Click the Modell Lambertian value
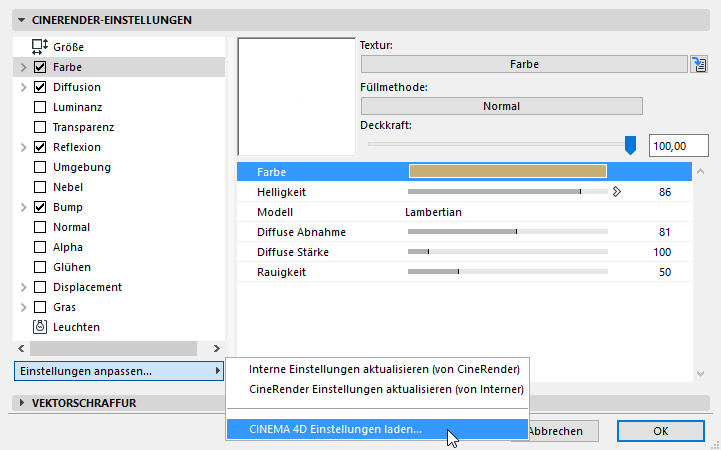Screen dimensions: 721x450 coord(433,212)
